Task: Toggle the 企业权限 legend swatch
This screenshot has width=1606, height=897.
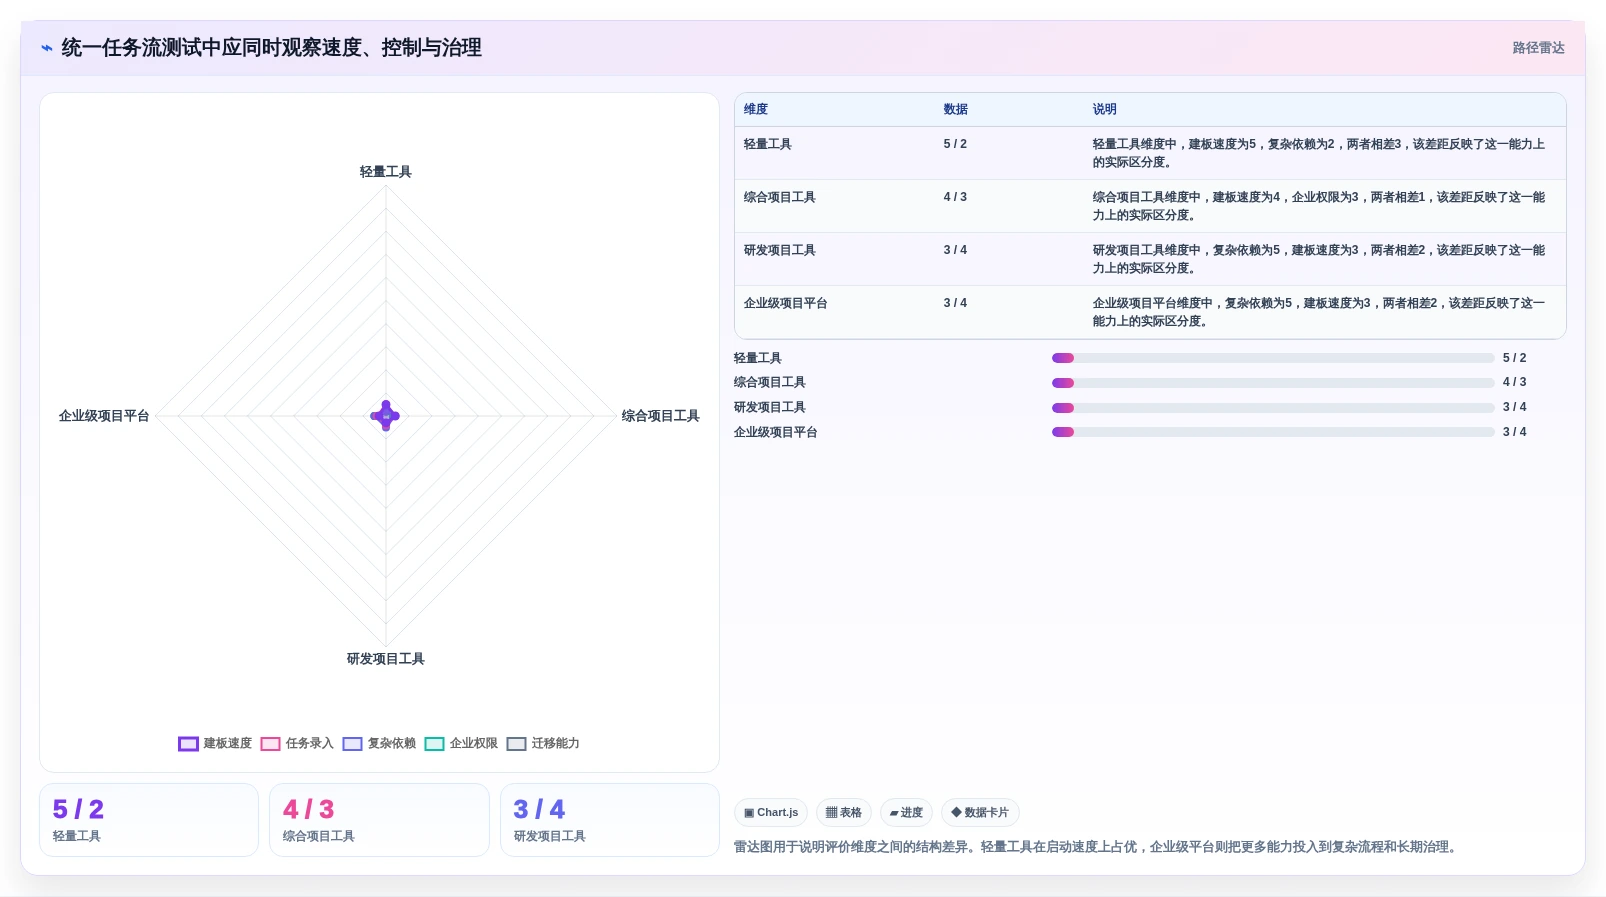Action: (434, 744)
